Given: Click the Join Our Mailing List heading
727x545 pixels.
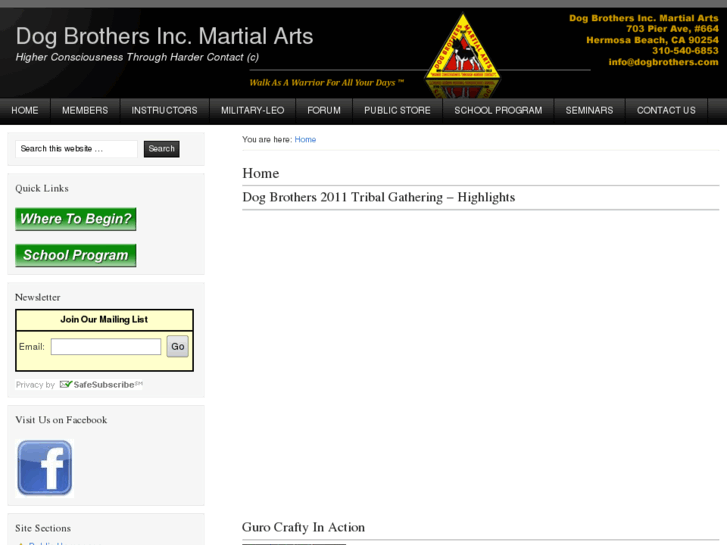Looking at the screenshot, I should (104, 320).
